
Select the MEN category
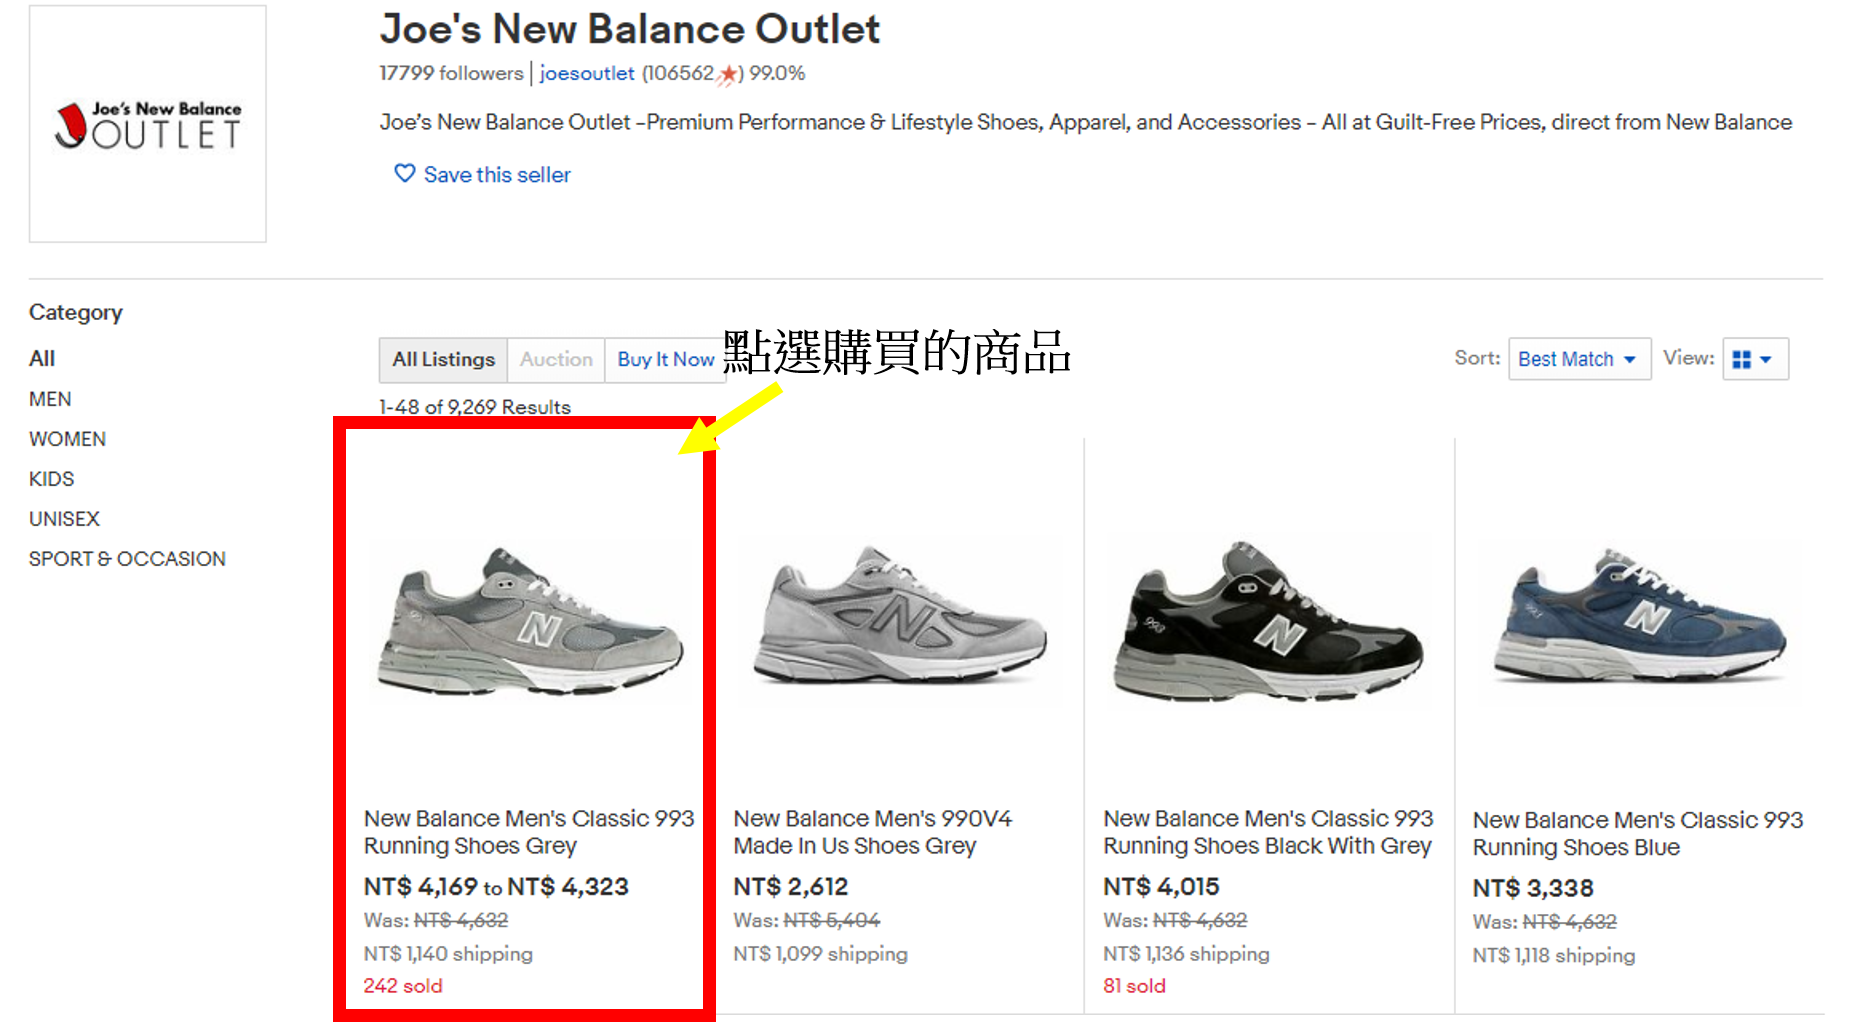[x=50, y=399]
